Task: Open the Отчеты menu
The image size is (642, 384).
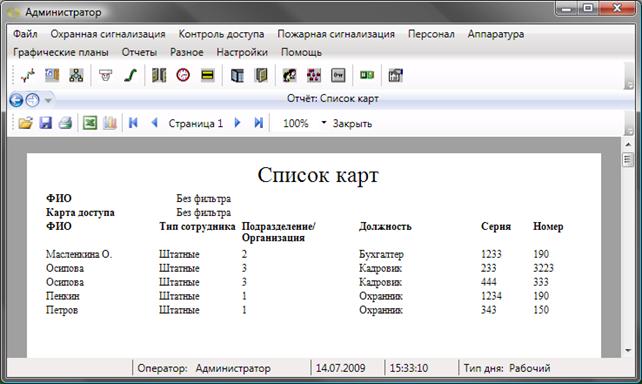Action: [x=139, y=52]
